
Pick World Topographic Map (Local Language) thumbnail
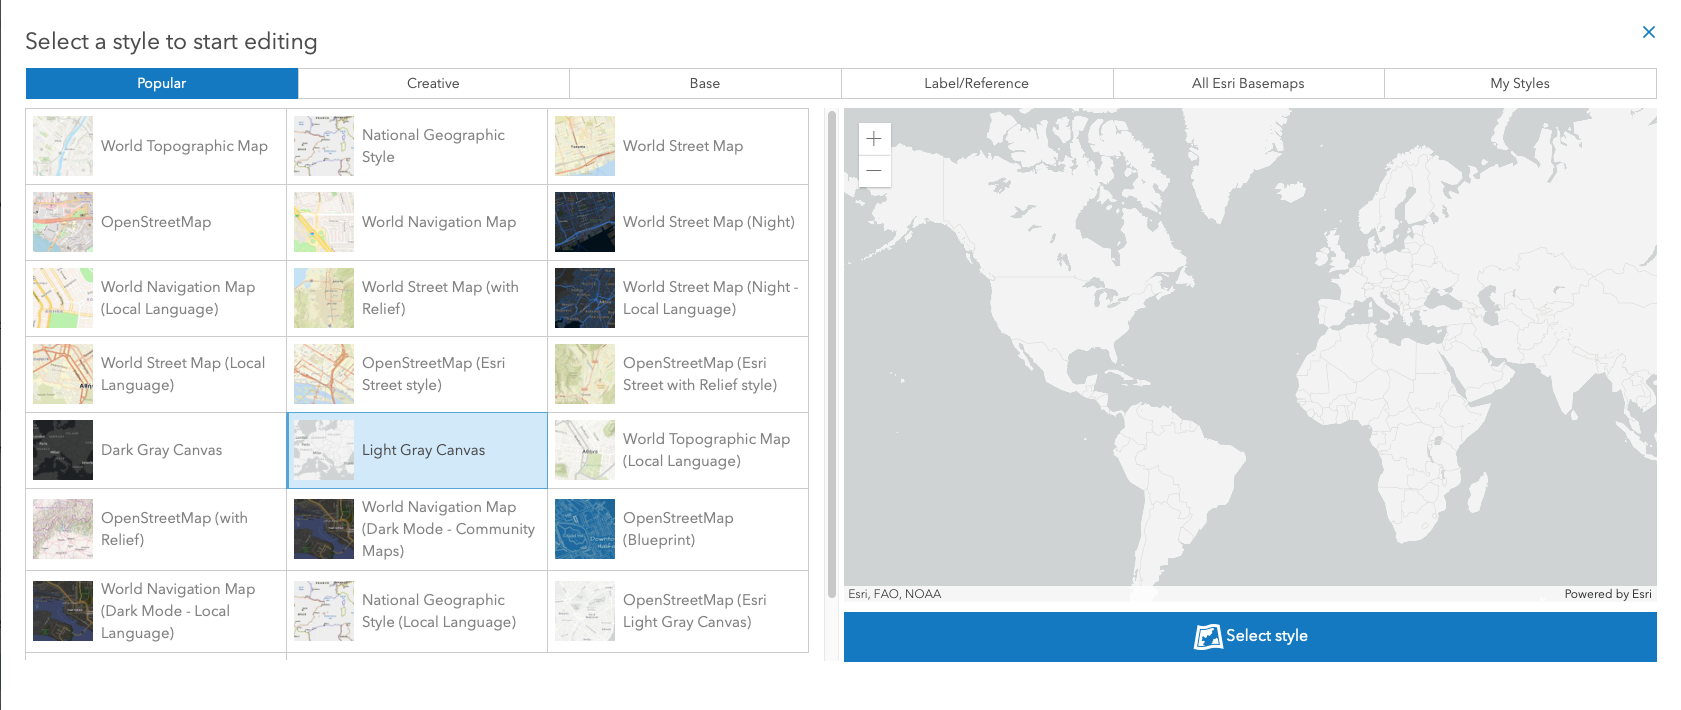pos(585,450)
